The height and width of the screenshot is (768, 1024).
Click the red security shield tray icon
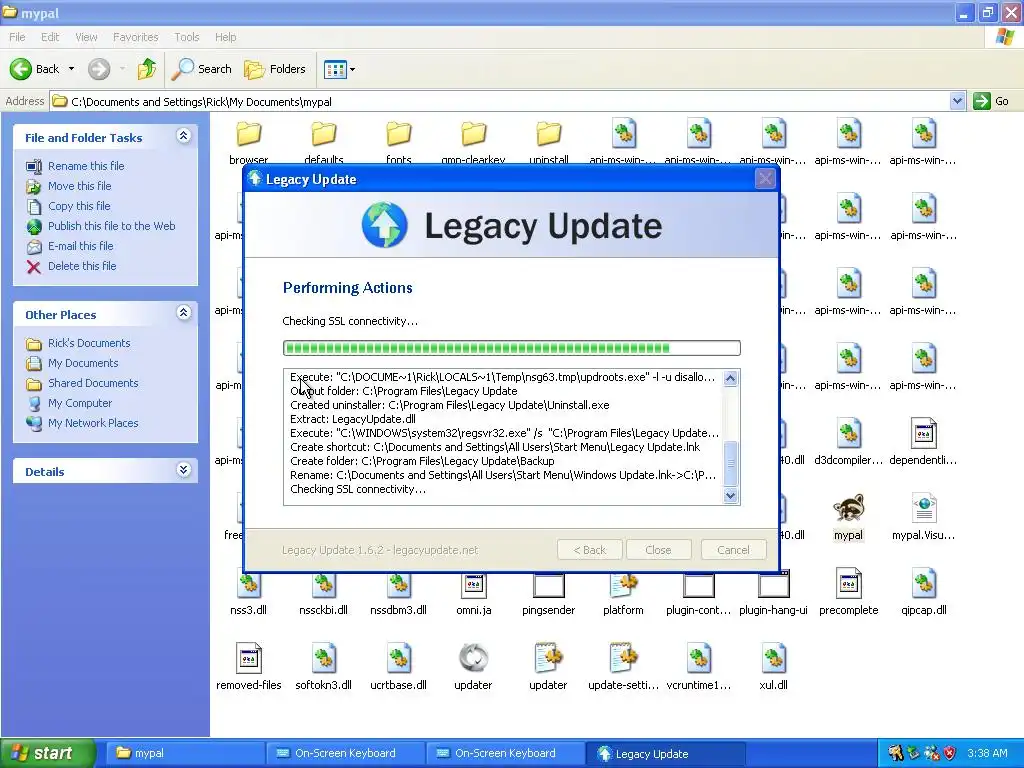tap(950, 753)
